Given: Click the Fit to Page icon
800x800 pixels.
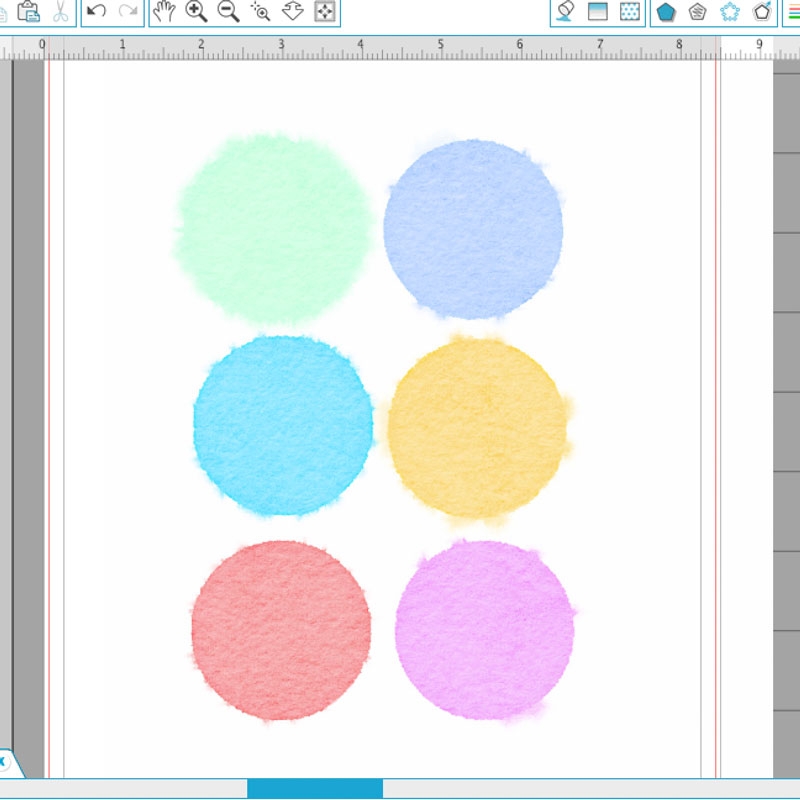Looking at the screenshot, I should [x=325, y=11].
